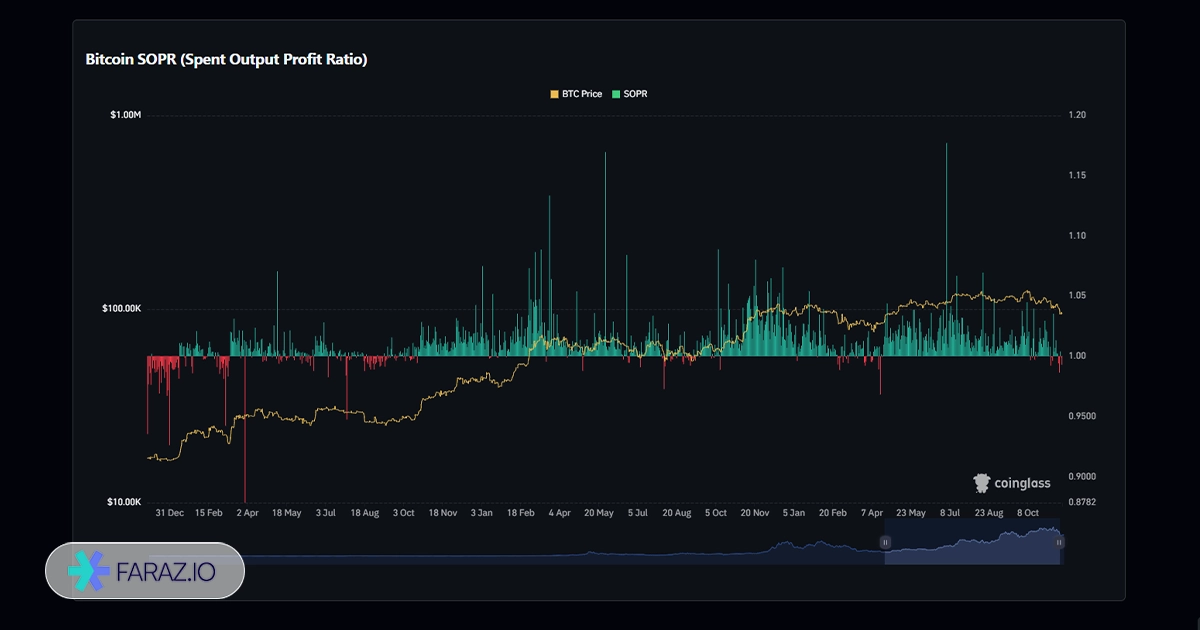The width and height of the screenshot is (1200, 630).
Task: Toggle the SOPR series label
Action: pos(636,94)
